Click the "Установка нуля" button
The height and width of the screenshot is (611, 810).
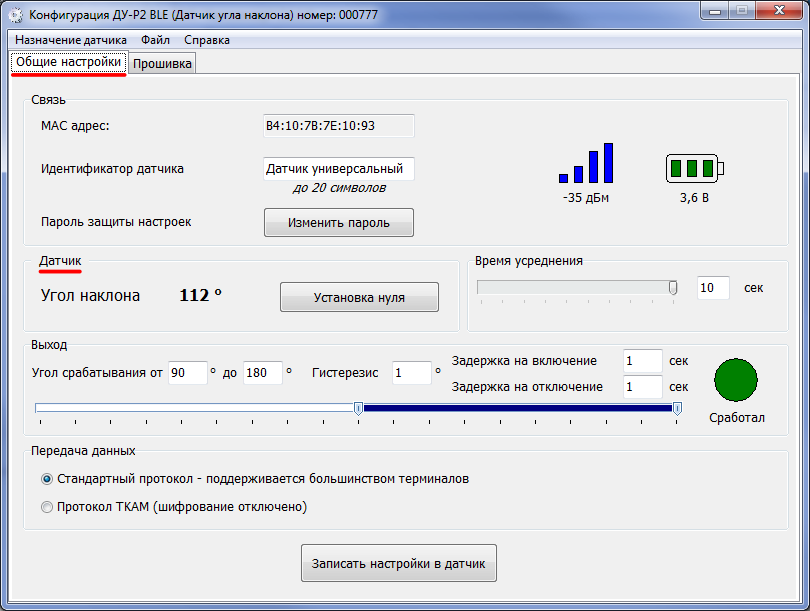click(360, 297)
